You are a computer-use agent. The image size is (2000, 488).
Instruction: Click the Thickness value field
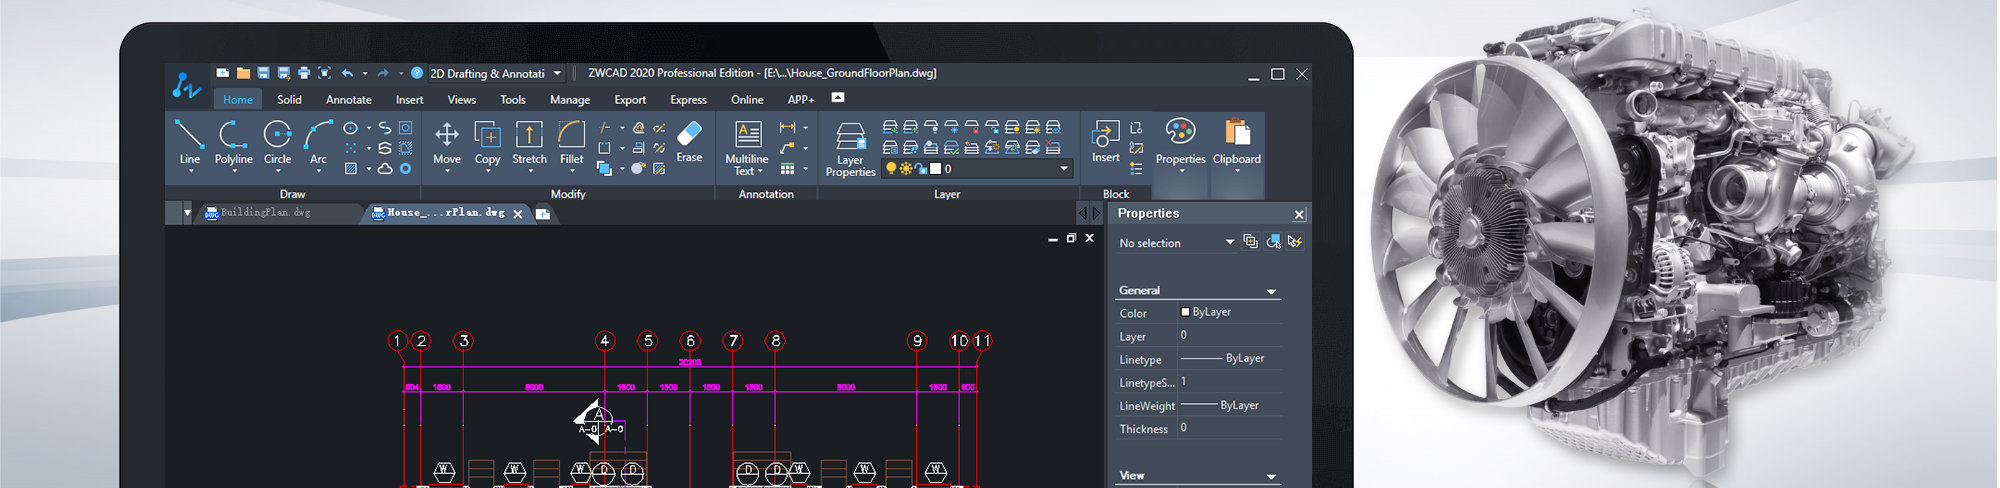click(x=1230, y=428)
